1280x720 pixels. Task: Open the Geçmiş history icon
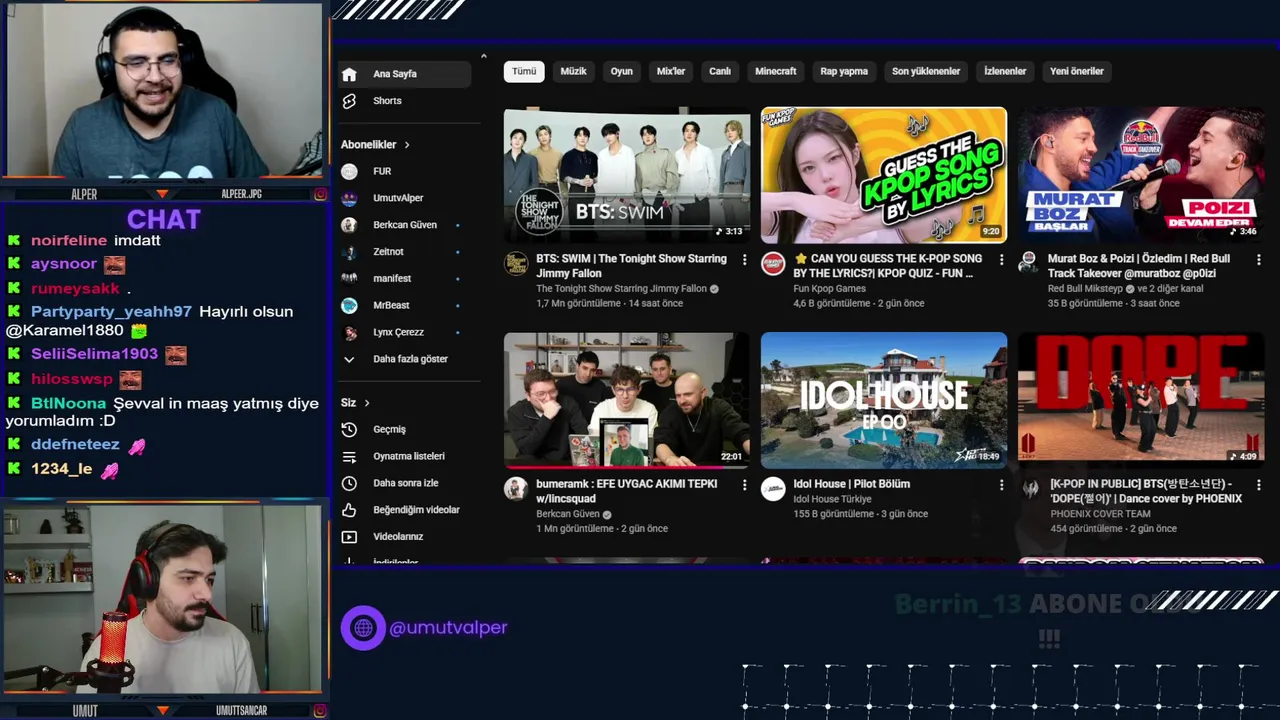(x=349, y=429)
